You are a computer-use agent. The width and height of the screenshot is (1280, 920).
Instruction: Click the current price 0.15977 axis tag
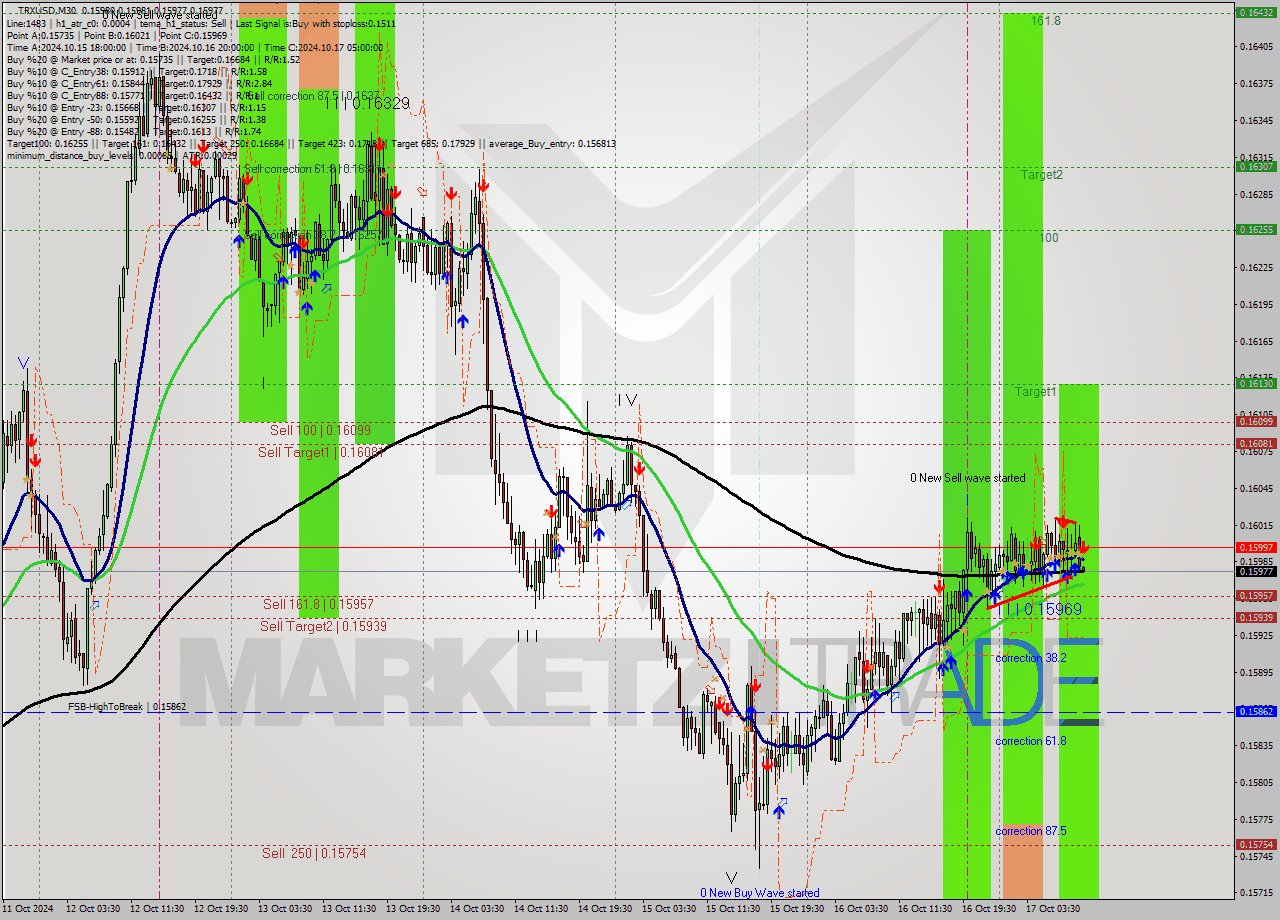(1256, 571)
